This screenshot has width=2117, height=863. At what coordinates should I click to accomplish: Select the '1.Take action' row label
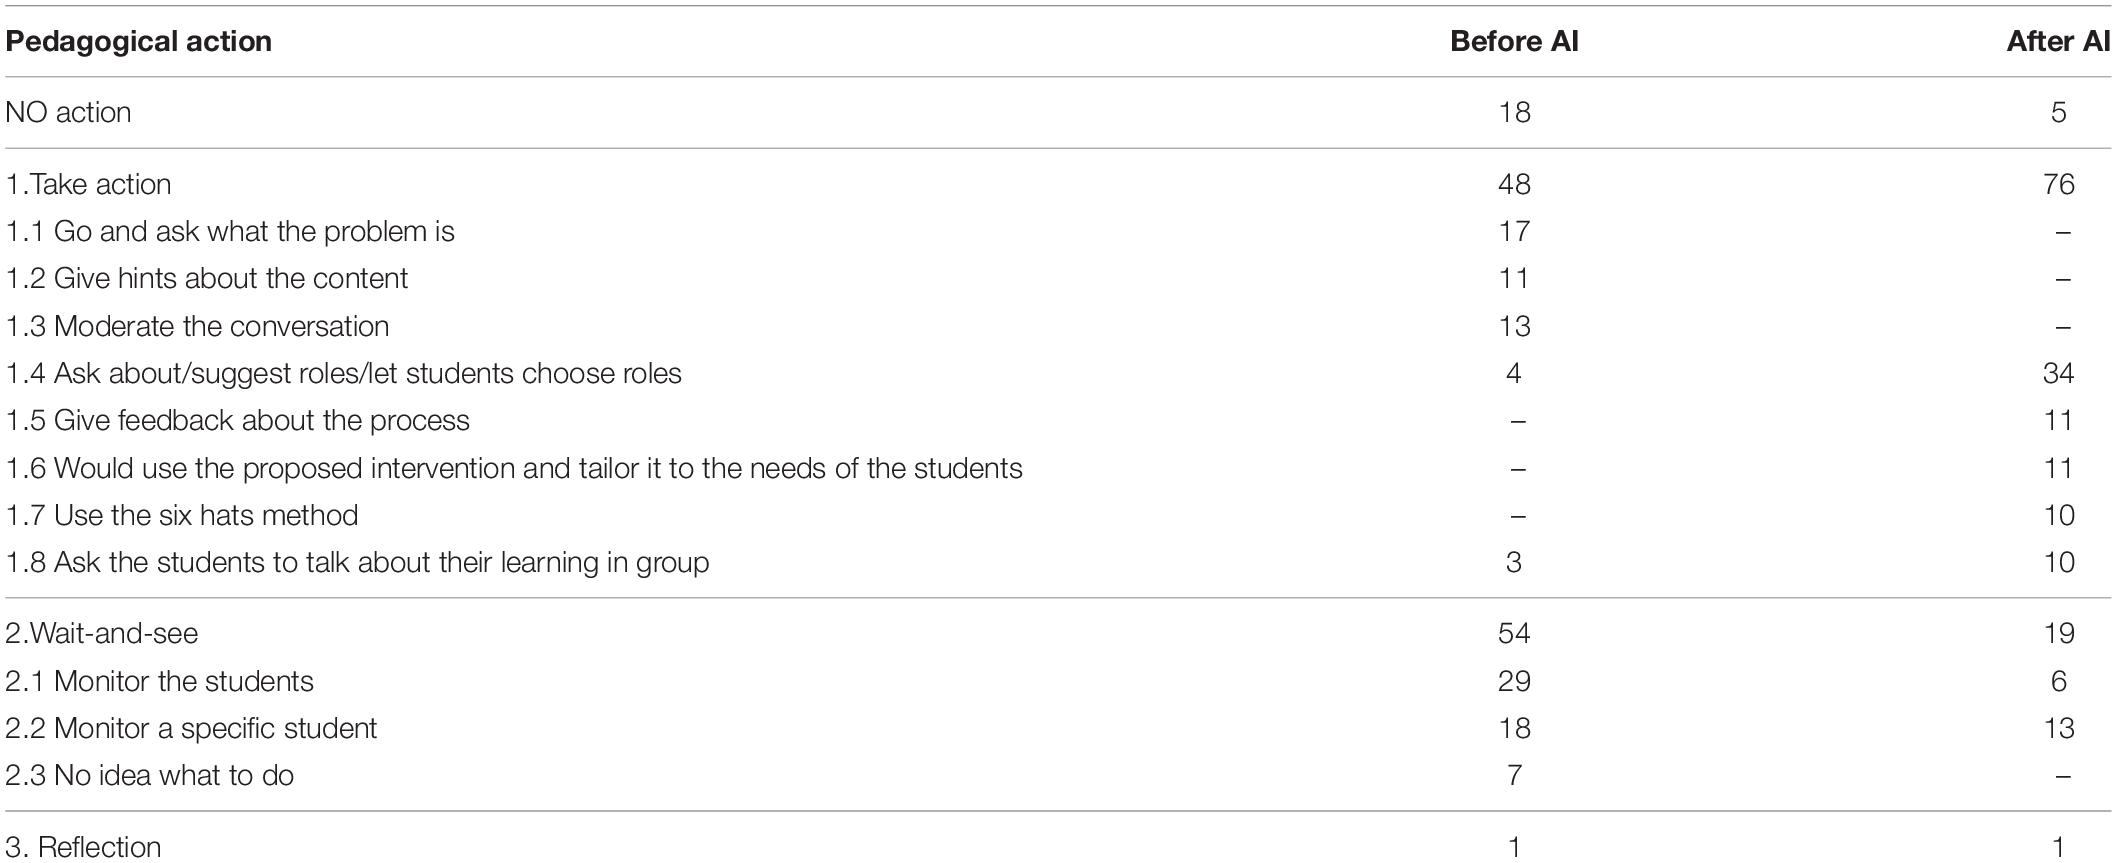click(88, 184)
